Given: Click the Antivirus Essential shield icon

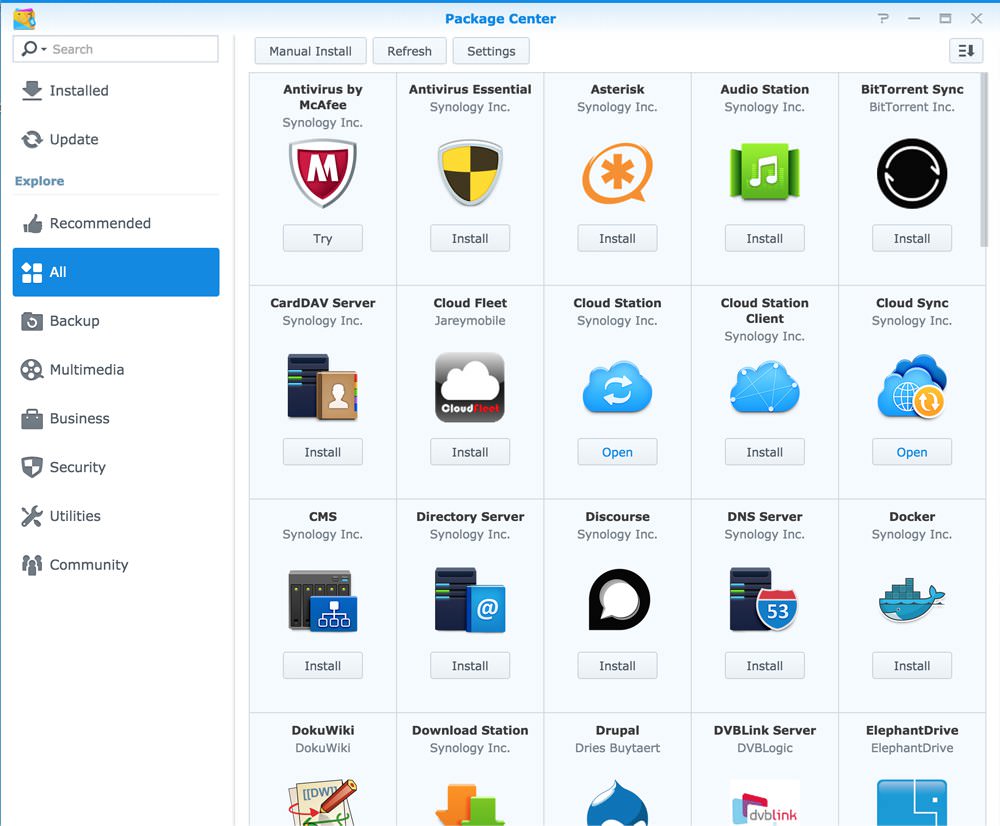Looking at the screenshot, I should click(470, 172).
